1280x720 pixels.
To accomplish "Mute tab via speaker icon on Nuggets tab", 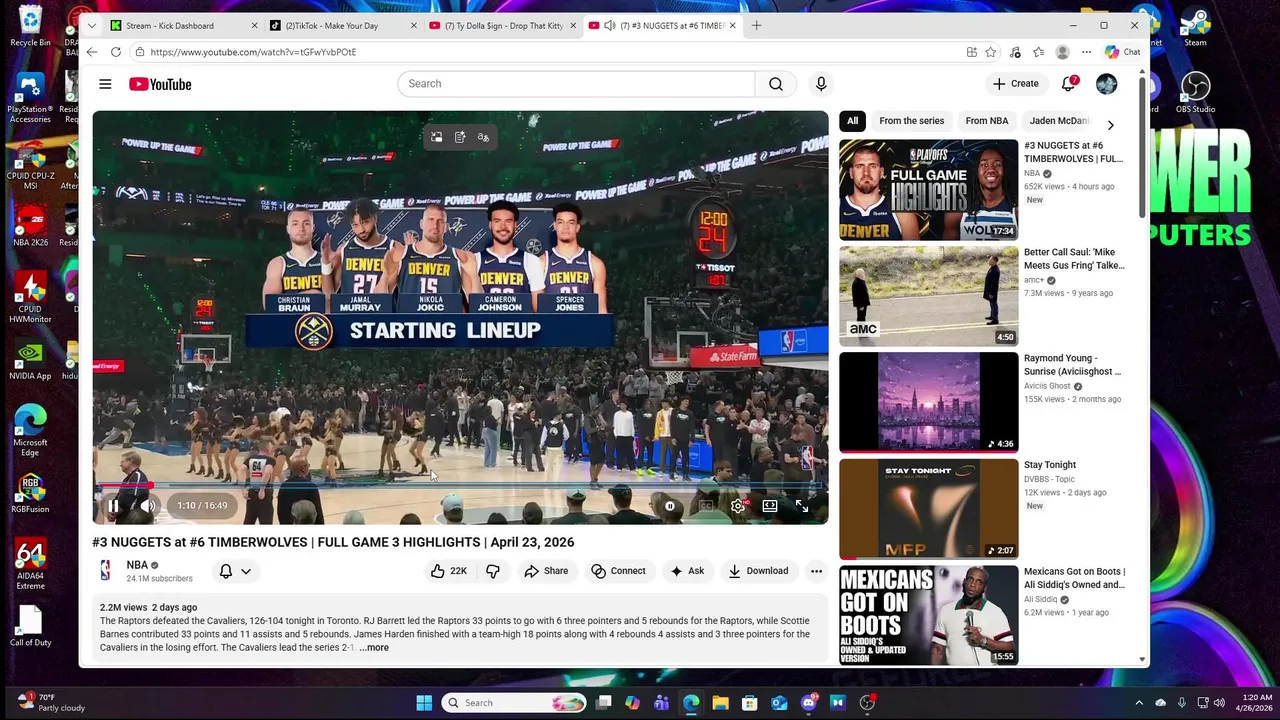I will (609, 25).
